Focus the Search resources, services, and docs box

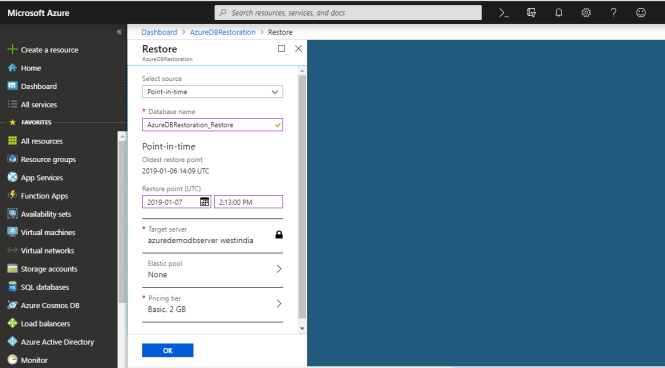(x=348, y=13)
